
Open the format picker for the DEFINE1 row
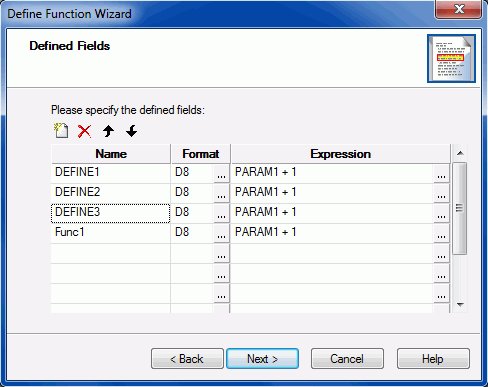pyautogui.click(x=221, y=174)
